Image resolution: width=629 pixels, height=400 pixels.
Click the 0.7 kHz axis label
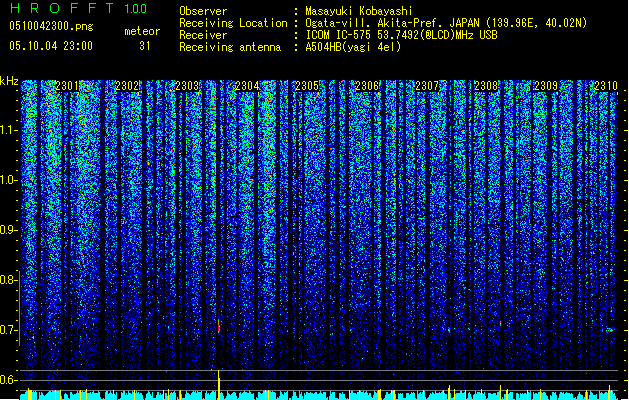(x=8, y=330)
